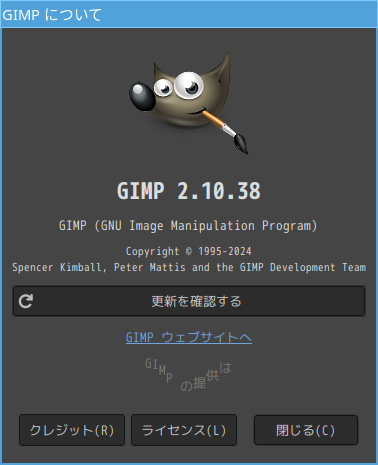Click the Copyright © 1995-2024 line

coord(189,251)
